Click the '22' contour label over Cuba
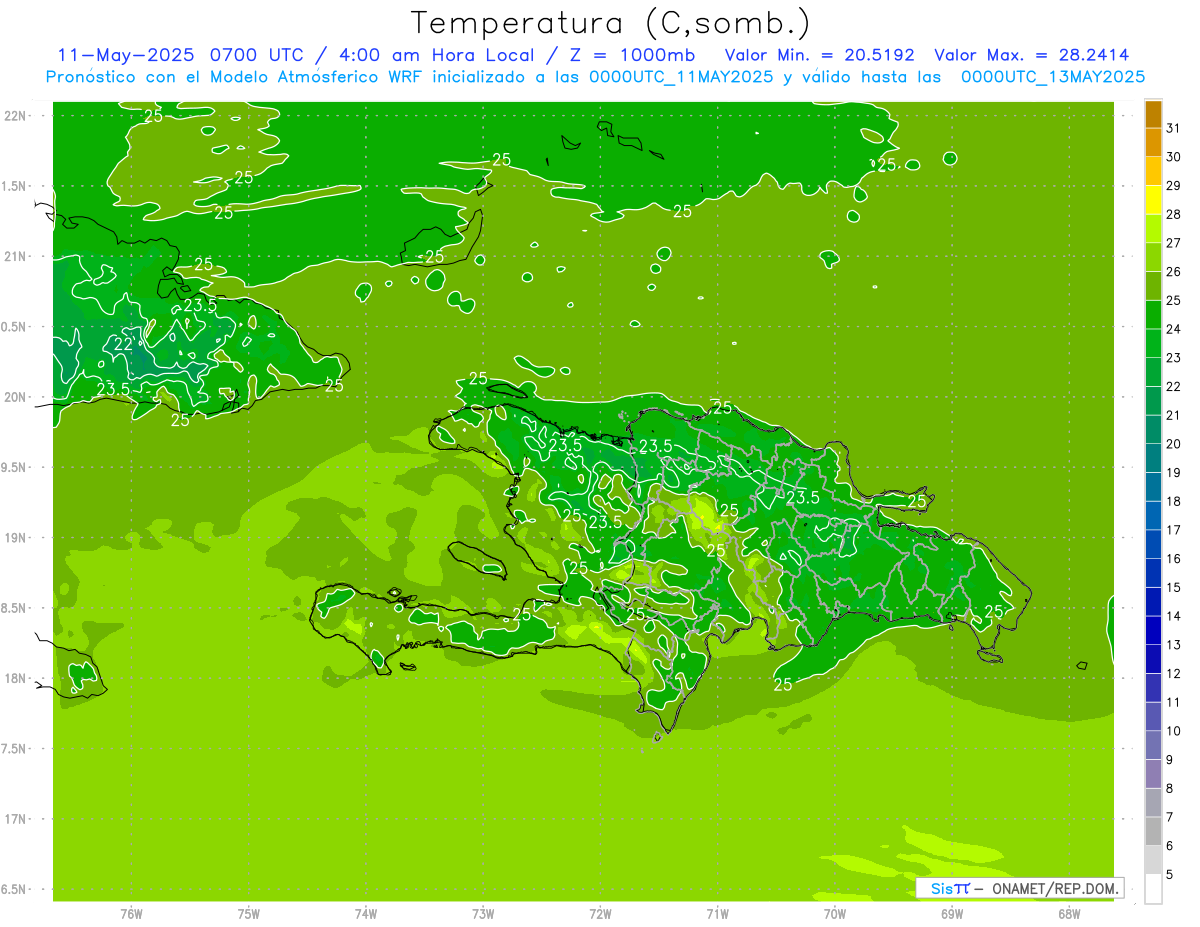This screenshot has height=927, width=1200. pyautogui.click(x=123, y=344)
